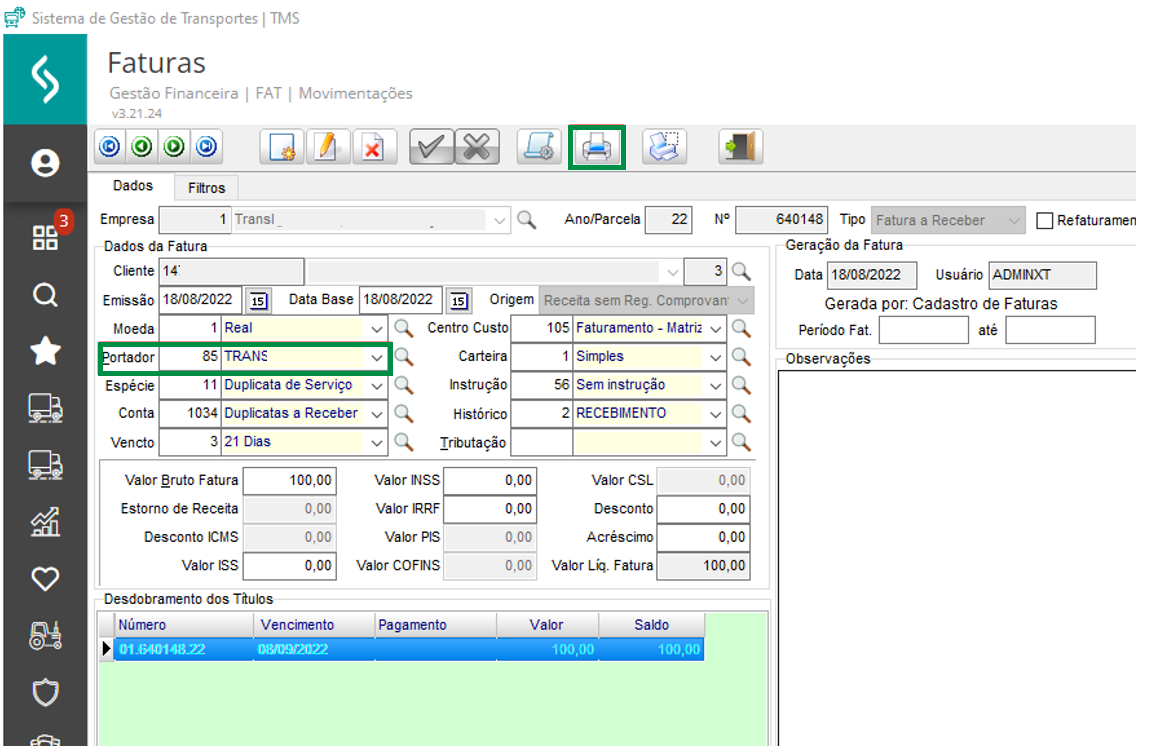Expand the Portador dropdown

click(x=377, y=357)
